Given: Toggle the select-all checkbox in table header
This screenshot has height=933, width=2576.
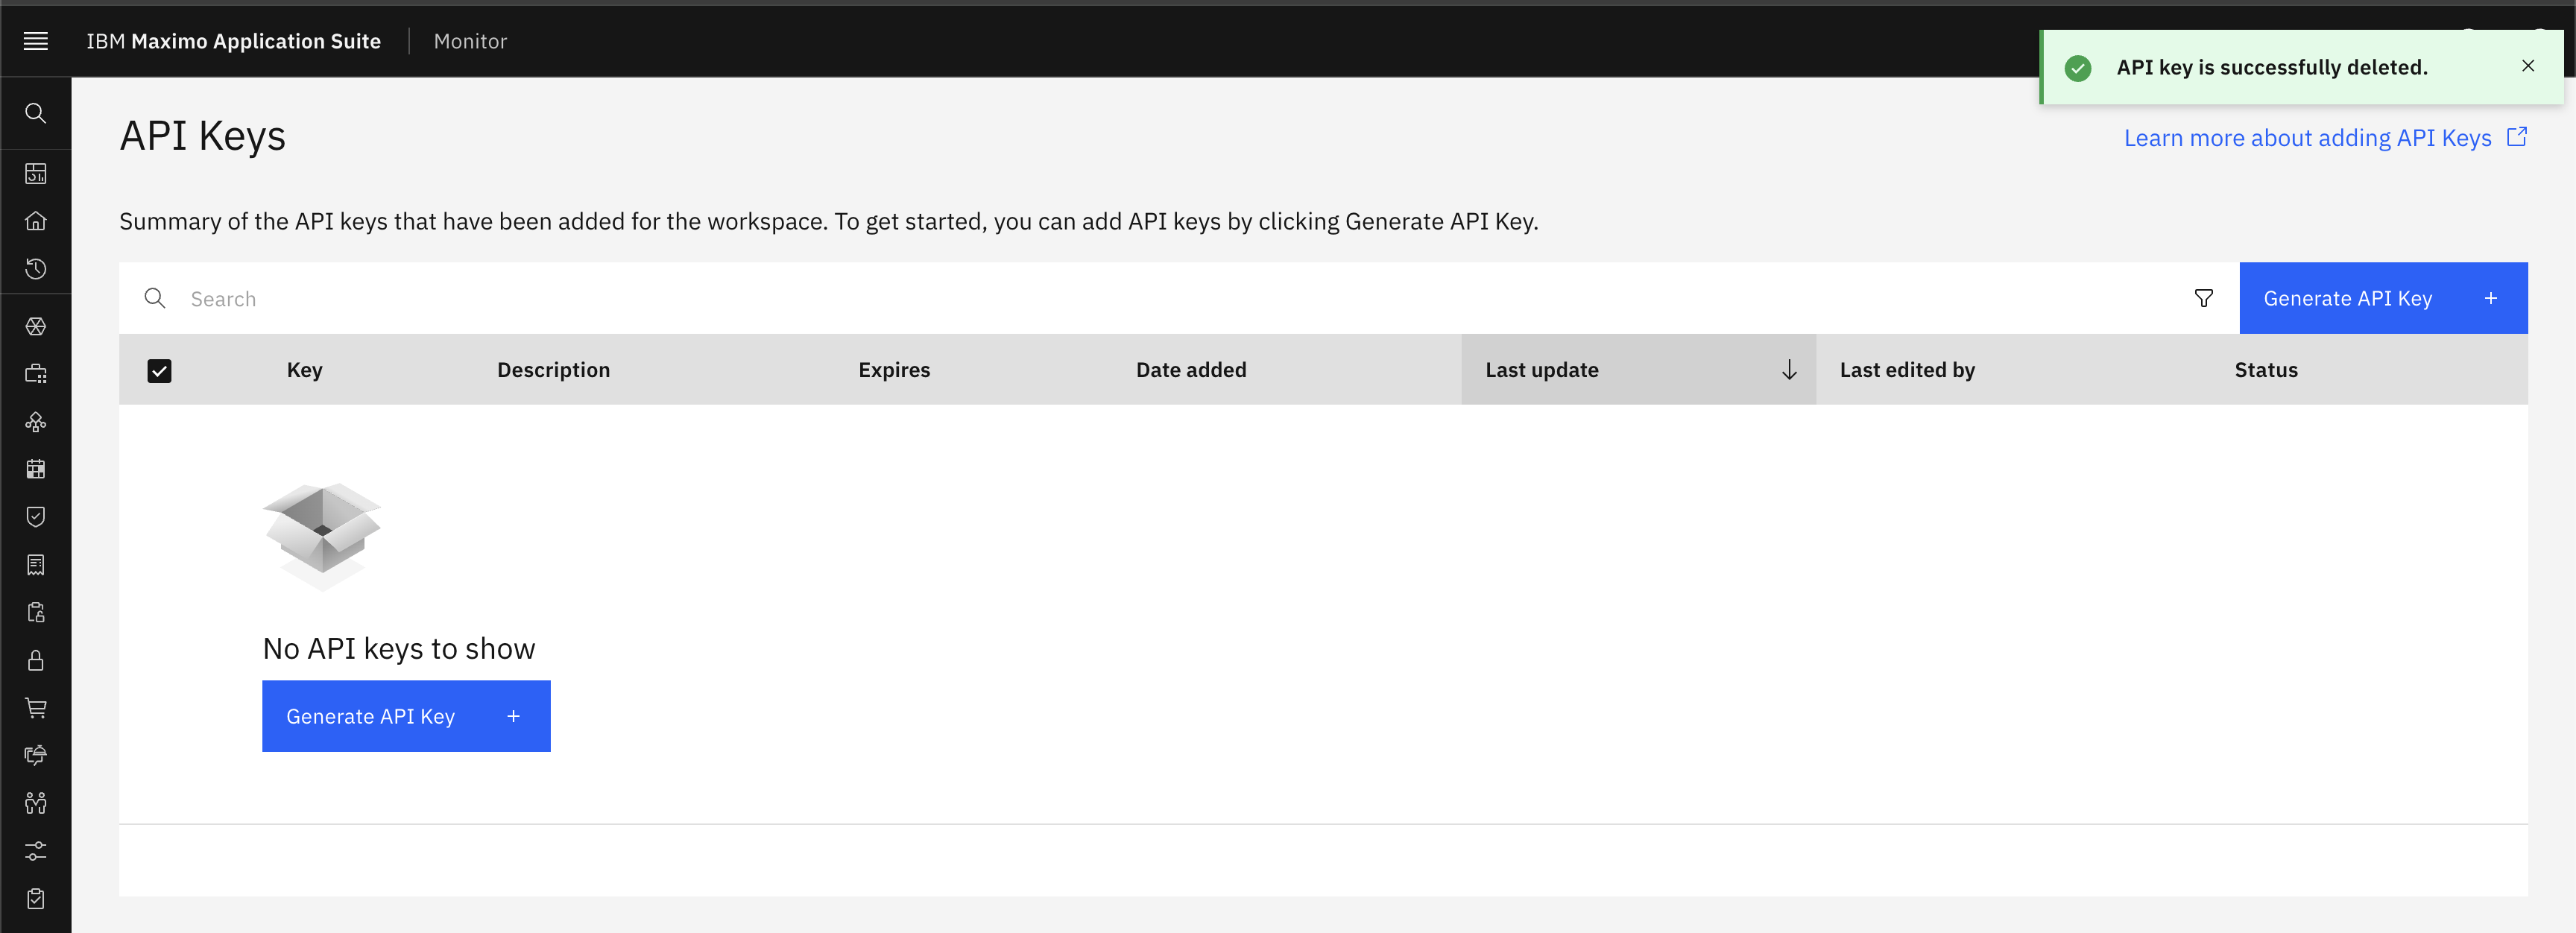Looking at the screenshot, I should coord(159,371).
